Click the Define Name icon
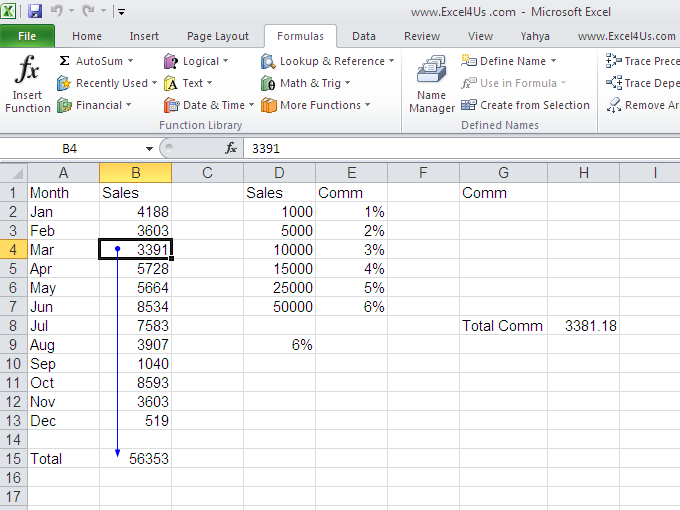Screen dimensions: 680x510 (x=469, y=61)
